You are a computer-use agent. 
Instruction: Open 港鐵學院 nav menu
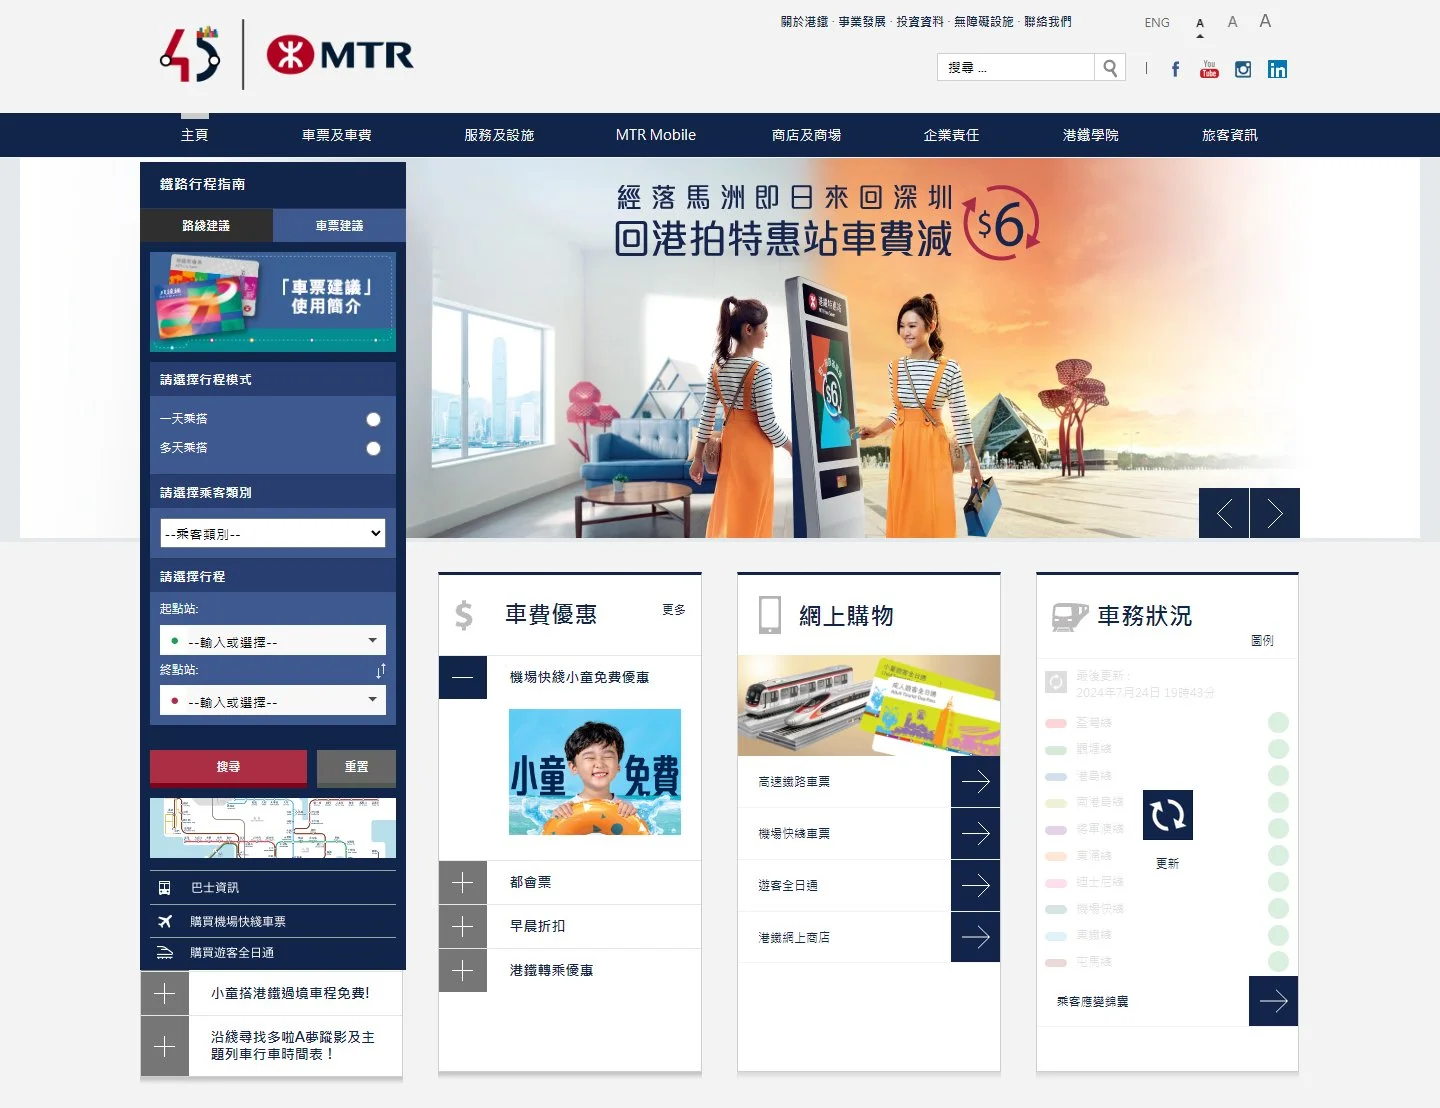coord(1091,135)
